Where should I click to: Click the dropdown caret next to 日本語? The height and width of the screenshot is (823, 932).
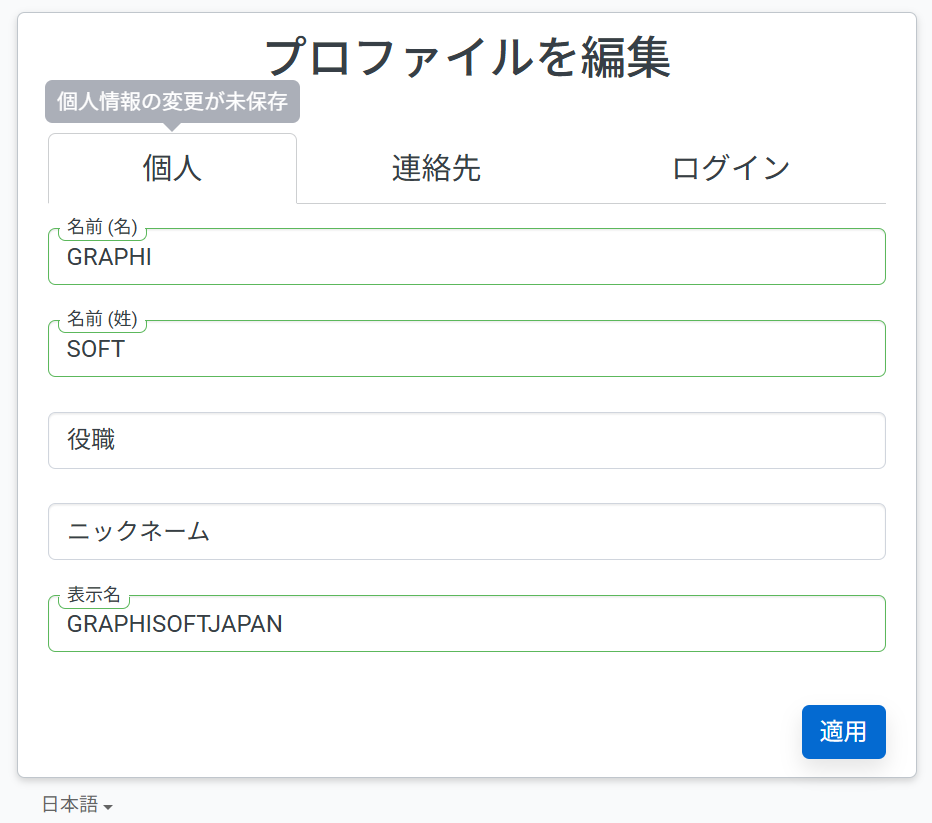click(108, 807)
